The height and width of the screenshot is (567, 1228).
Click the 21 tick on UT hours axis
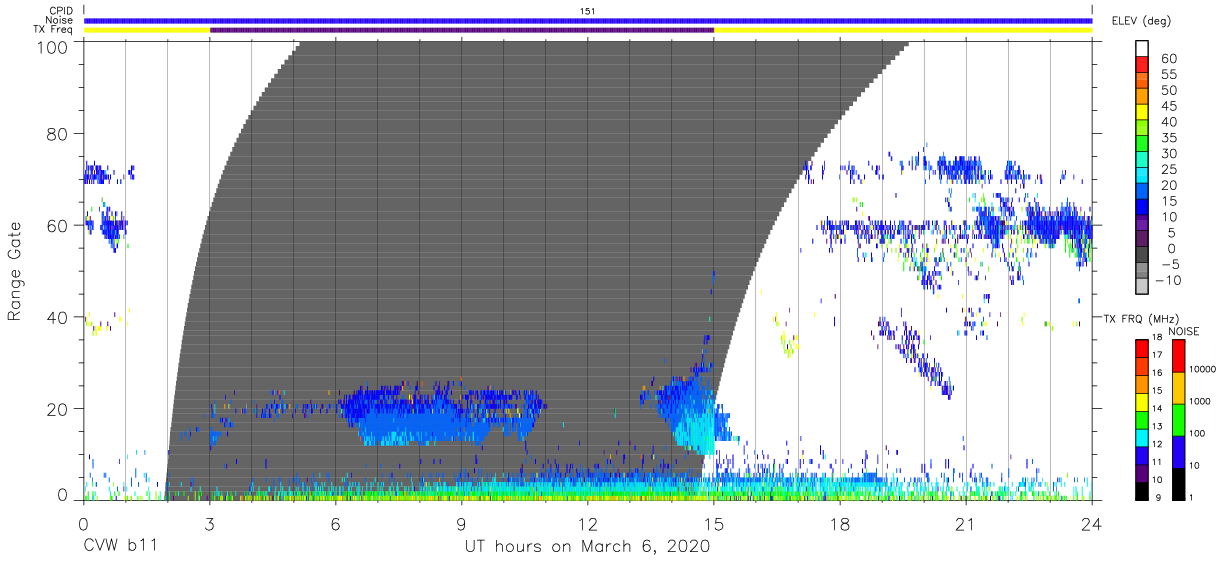click(x=966, y=523)
